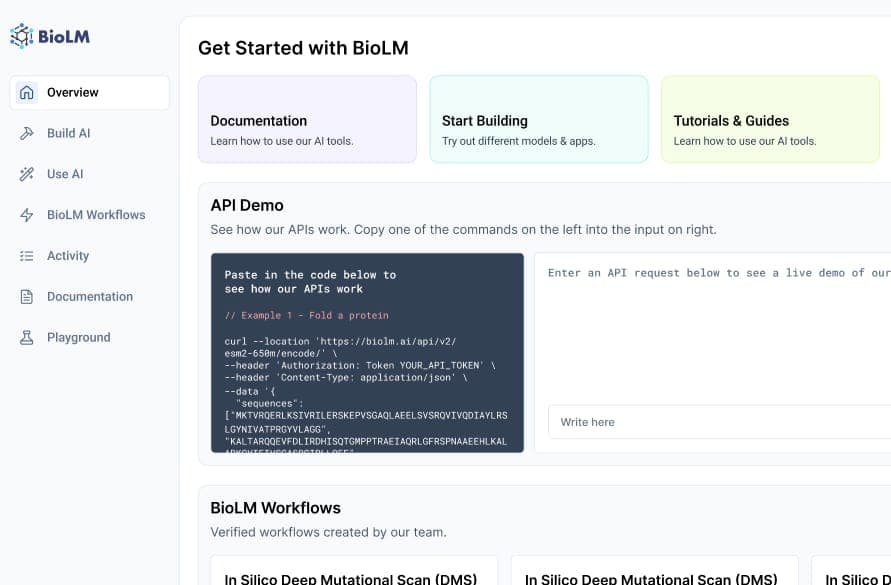The width and height of the screenshot is (891, 585).
Task: Click the Build AI hammer icon
Action: coord(27,133)
